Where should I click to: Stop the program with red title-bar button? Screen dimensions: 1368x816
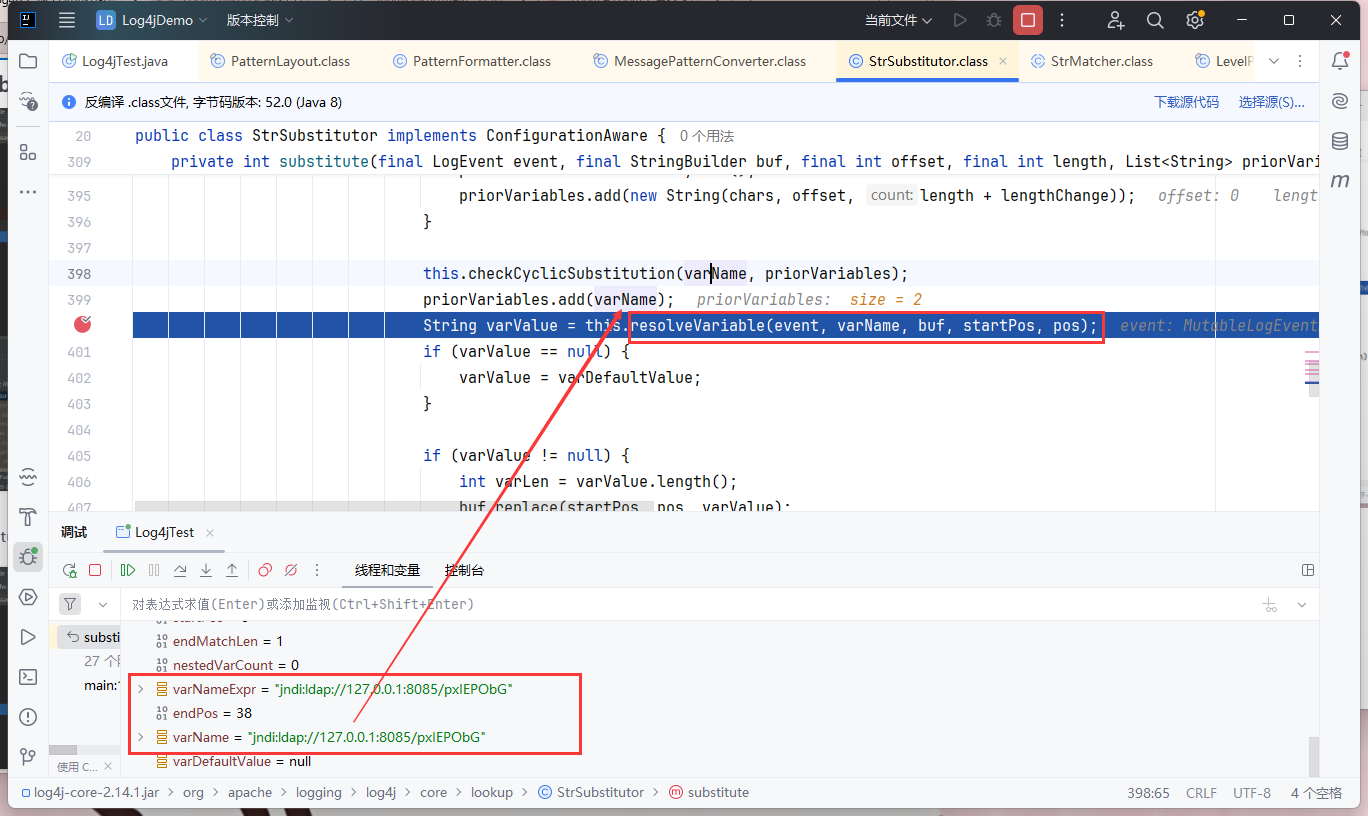point(1027,20)
